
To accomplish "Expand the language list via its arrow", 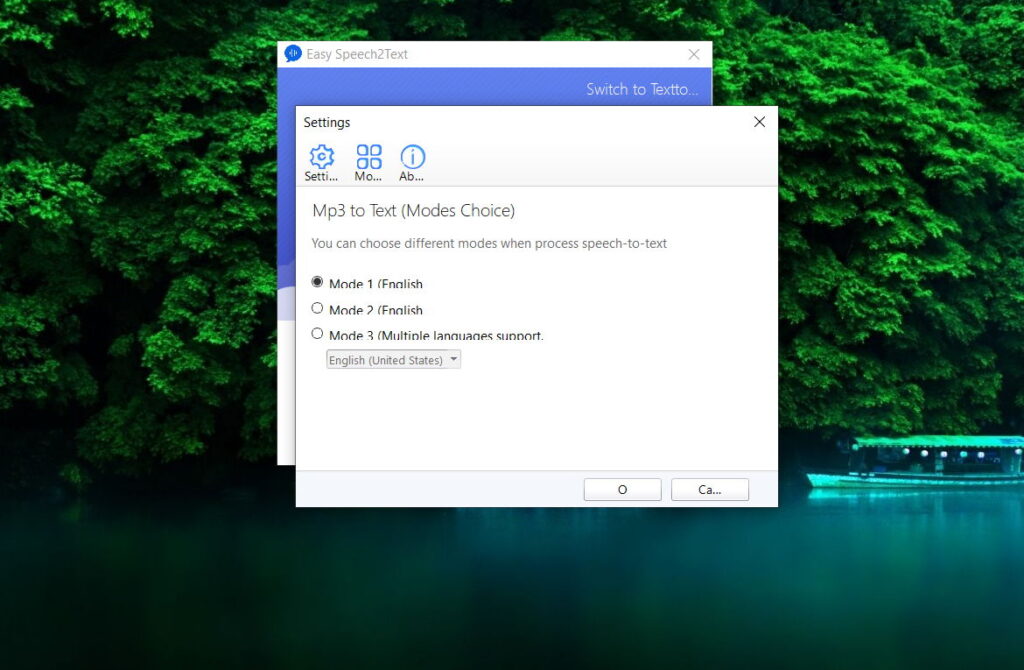I will click(x=454, y=359).
